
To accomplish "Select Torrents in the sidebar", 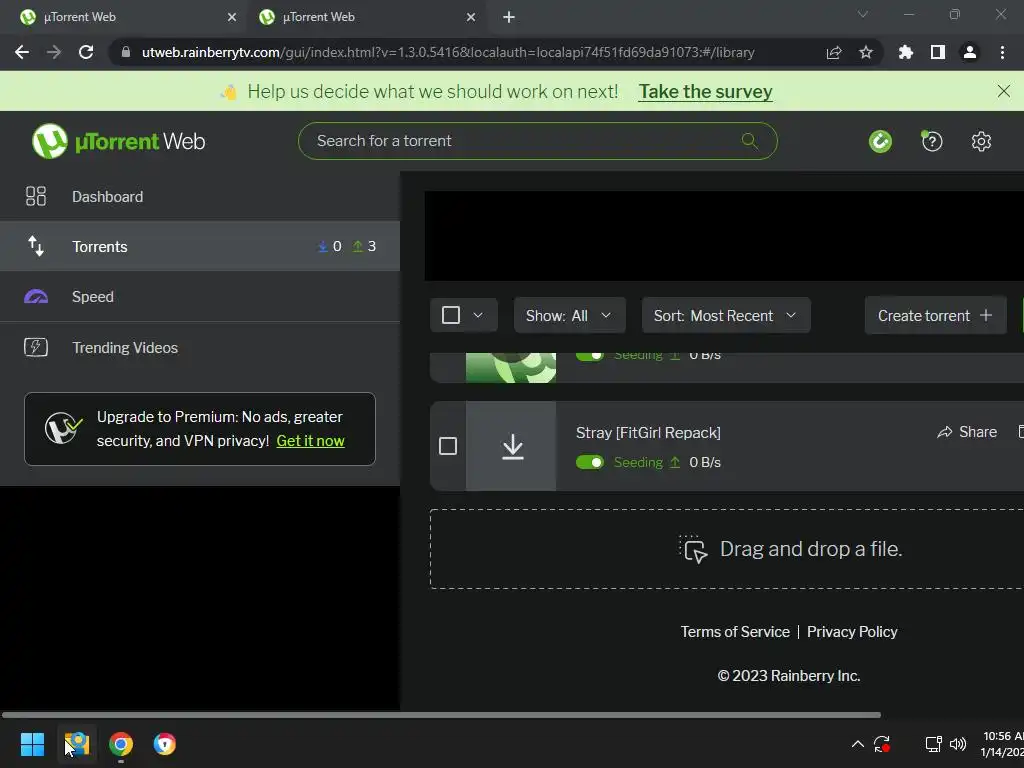I will (200, 246).
